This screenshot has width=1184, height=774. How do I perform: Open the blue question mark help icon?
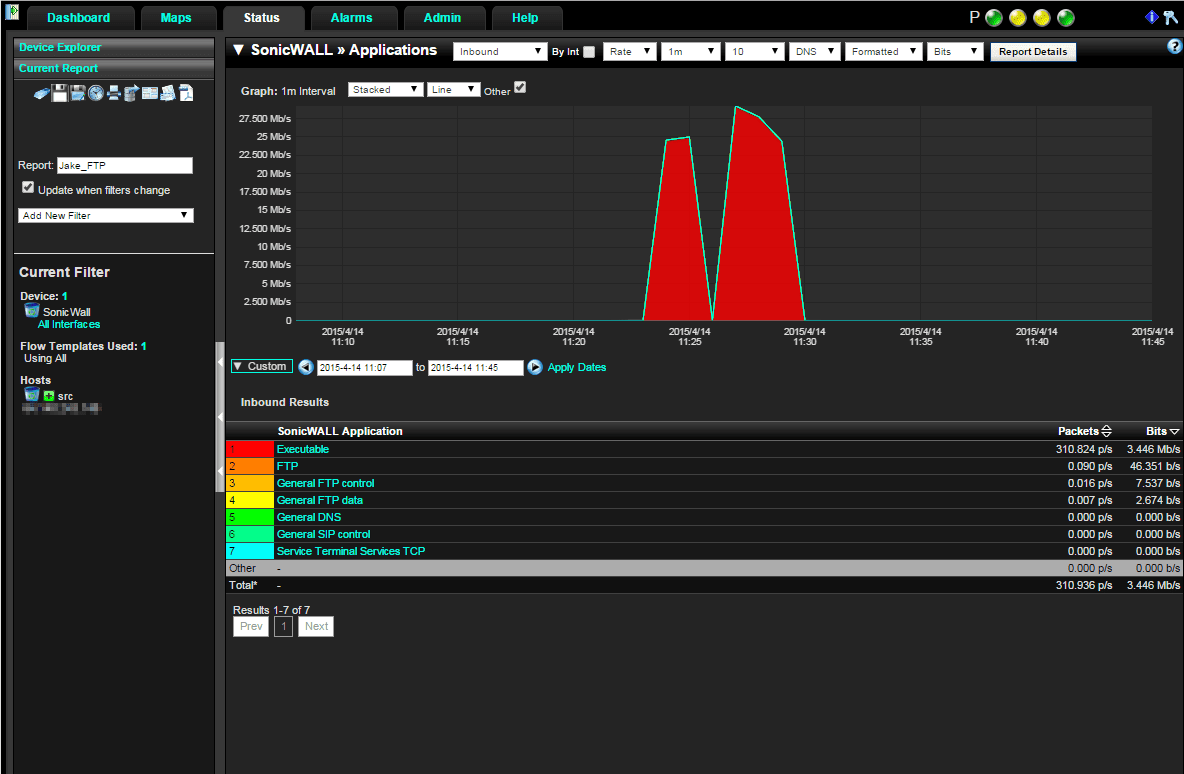[1174, 47]
